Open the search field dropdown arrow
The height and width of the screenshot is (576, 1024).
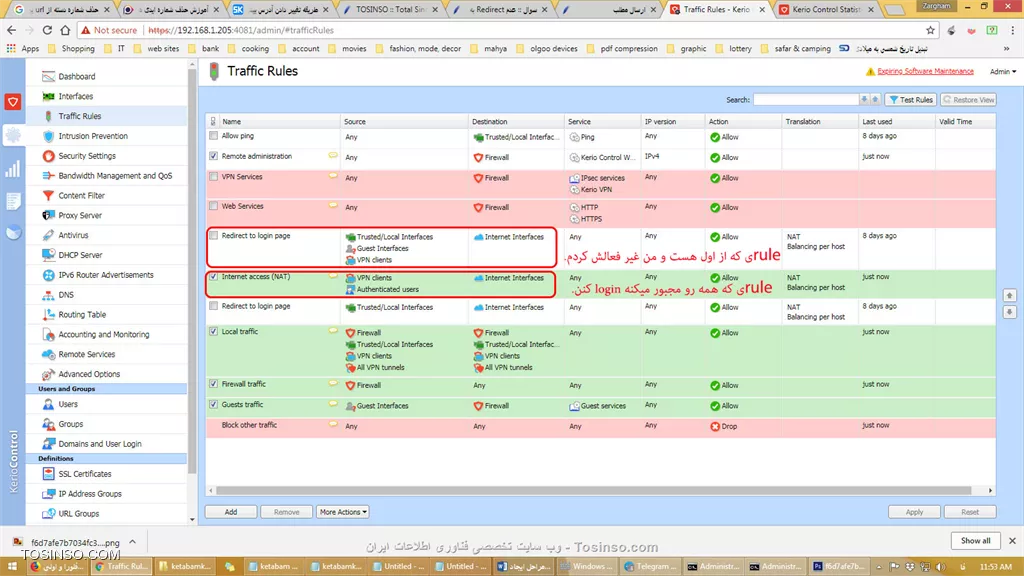tap(866, 100)
